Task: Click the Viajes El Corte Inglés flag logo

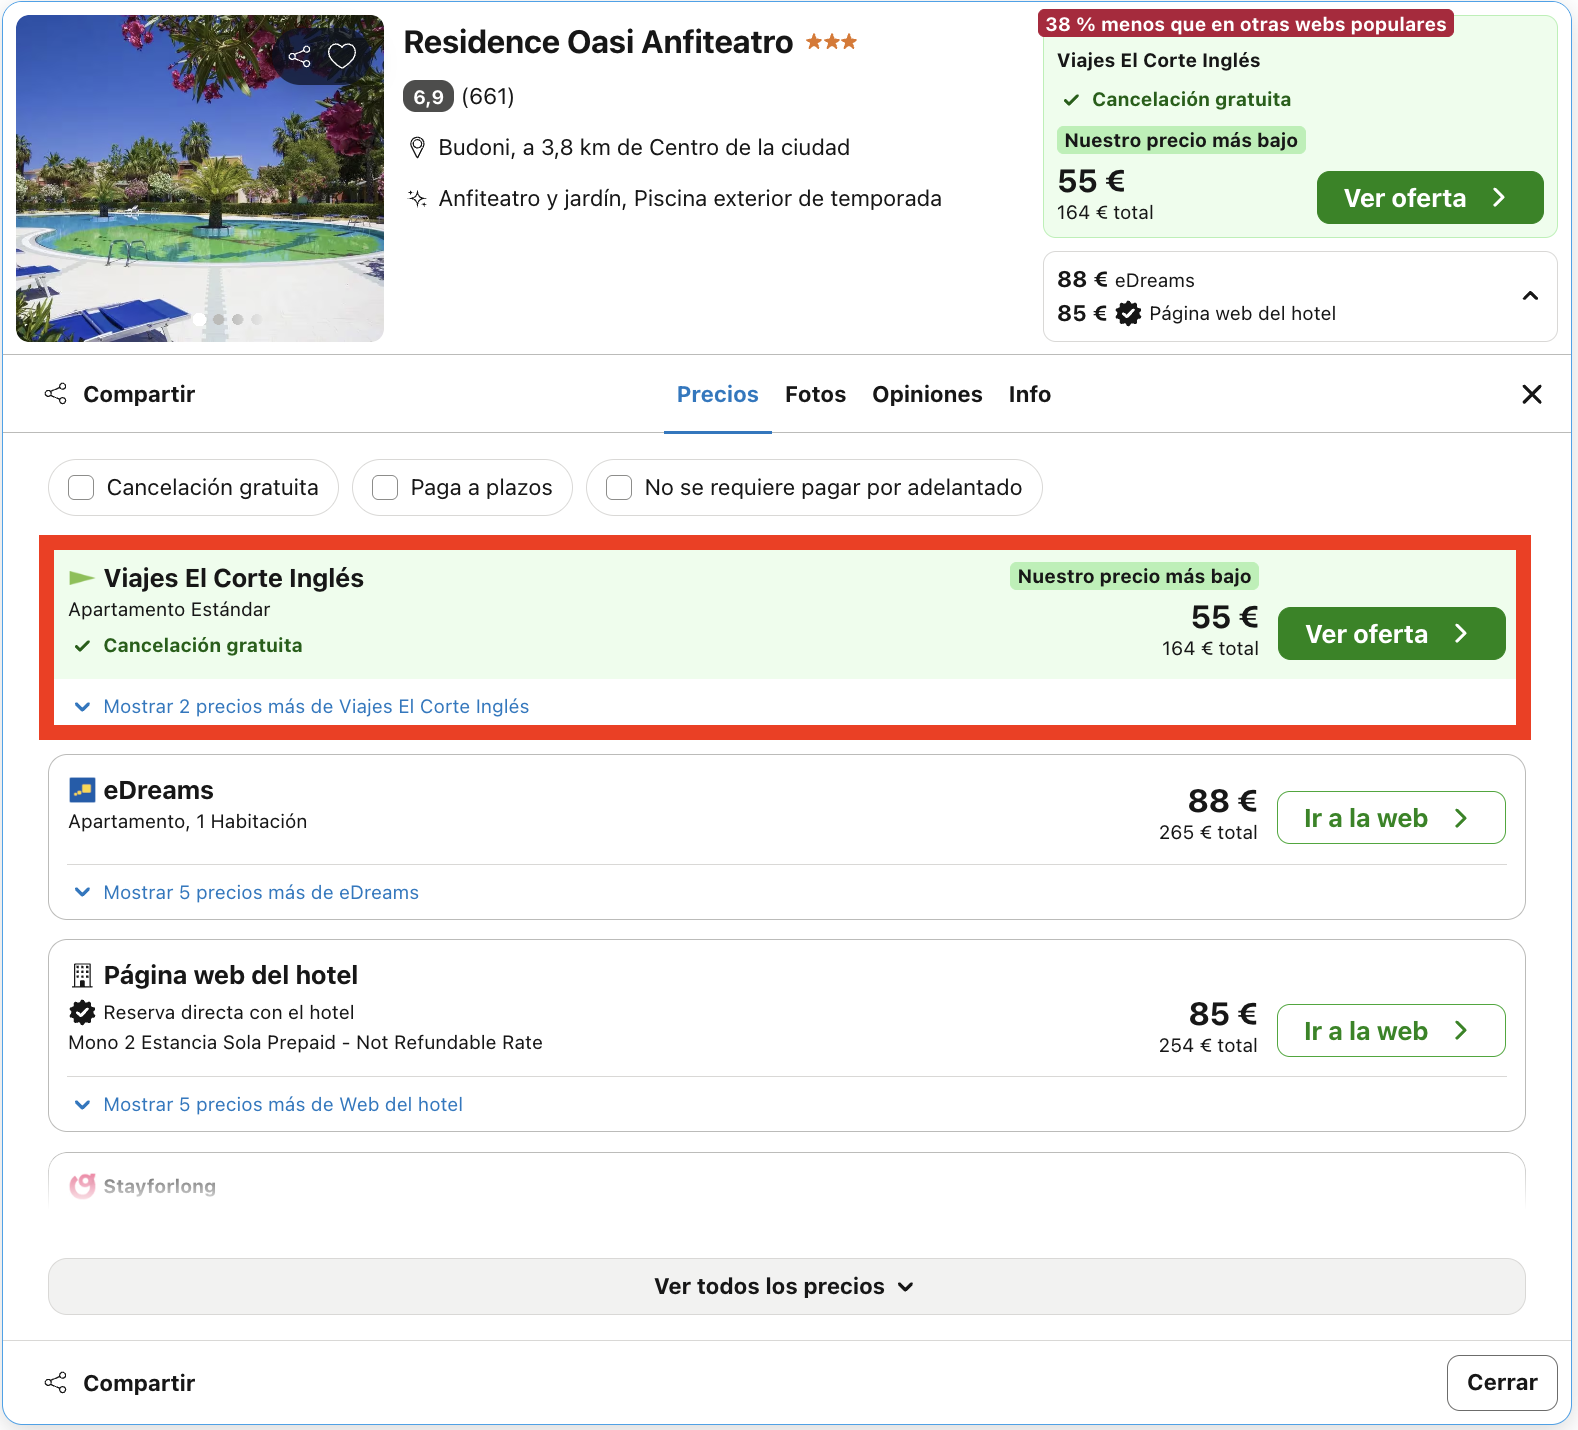Action: click(x=81, y=578)
